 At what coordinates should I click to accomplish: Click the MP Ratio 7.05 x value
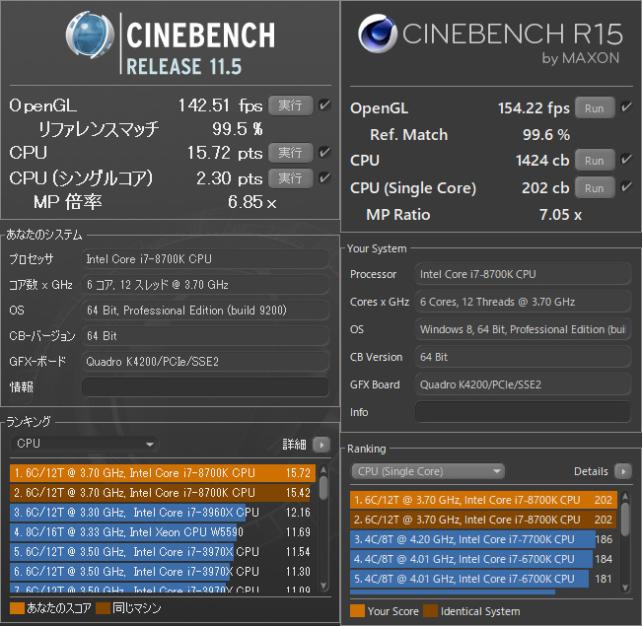[x=560, y=215]
